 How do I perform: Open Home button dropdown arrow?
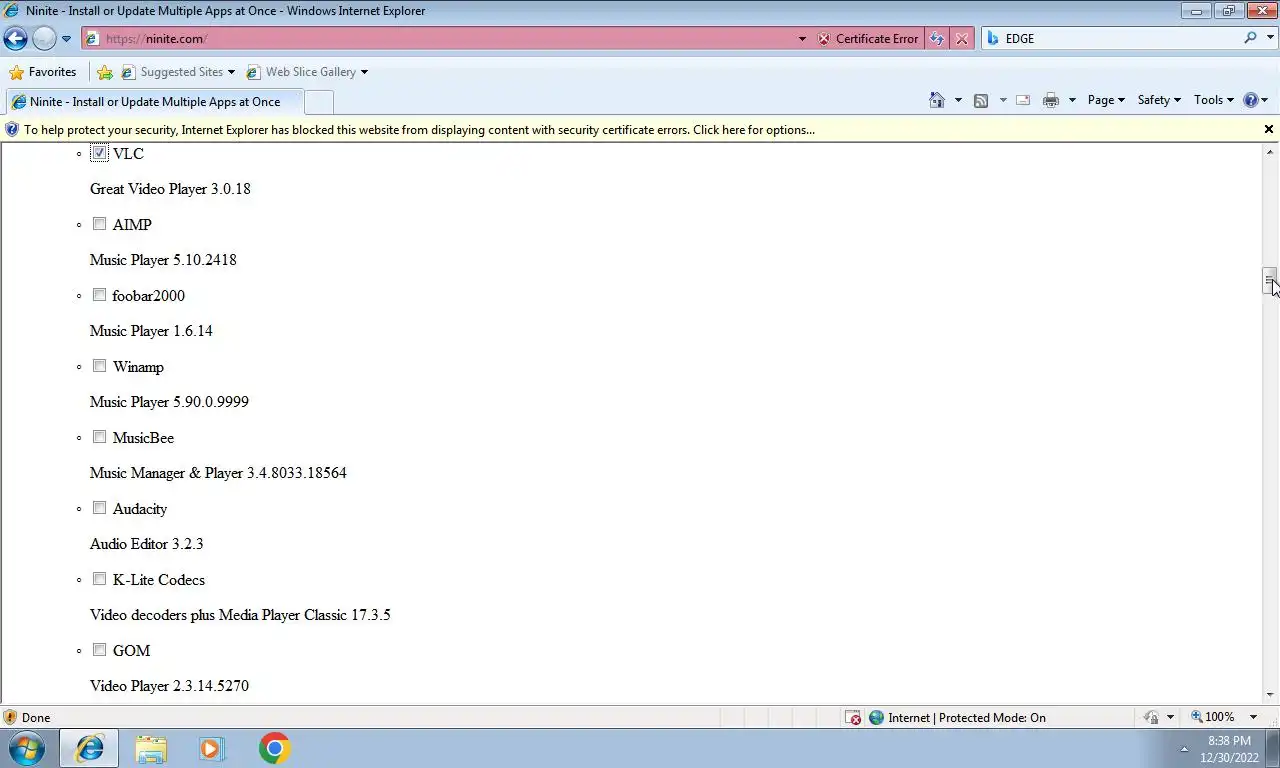click(x=958, y=100)
